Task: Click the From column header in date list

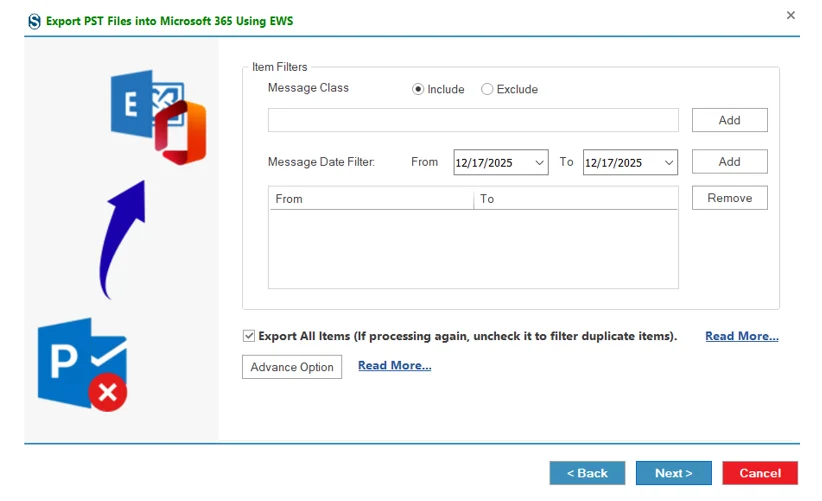Action: (x=371, y=199)
